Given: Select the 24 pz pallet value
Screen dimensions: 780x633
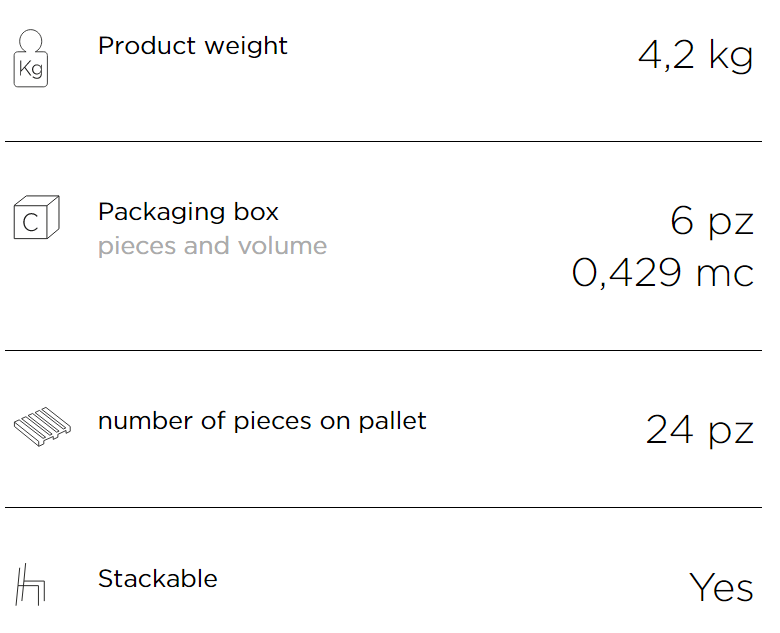Looking at the screenshot, I should click(699, 430).
